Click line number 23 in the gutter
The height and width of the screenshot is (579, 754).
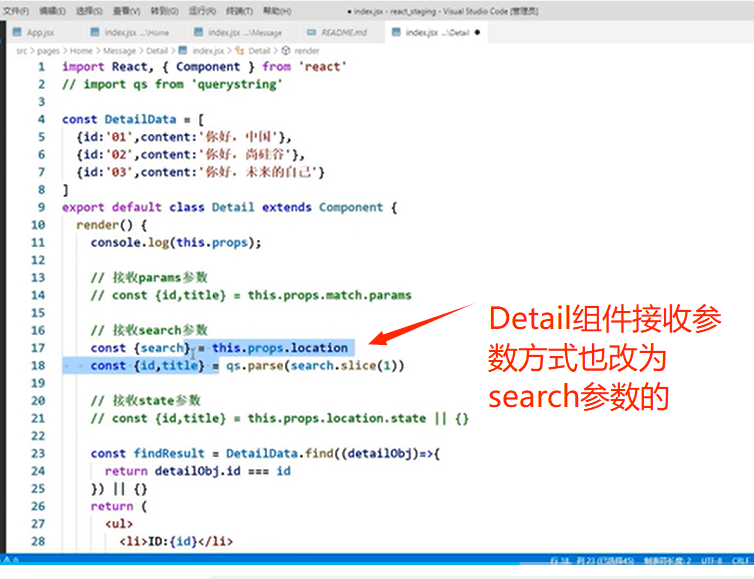38,453
